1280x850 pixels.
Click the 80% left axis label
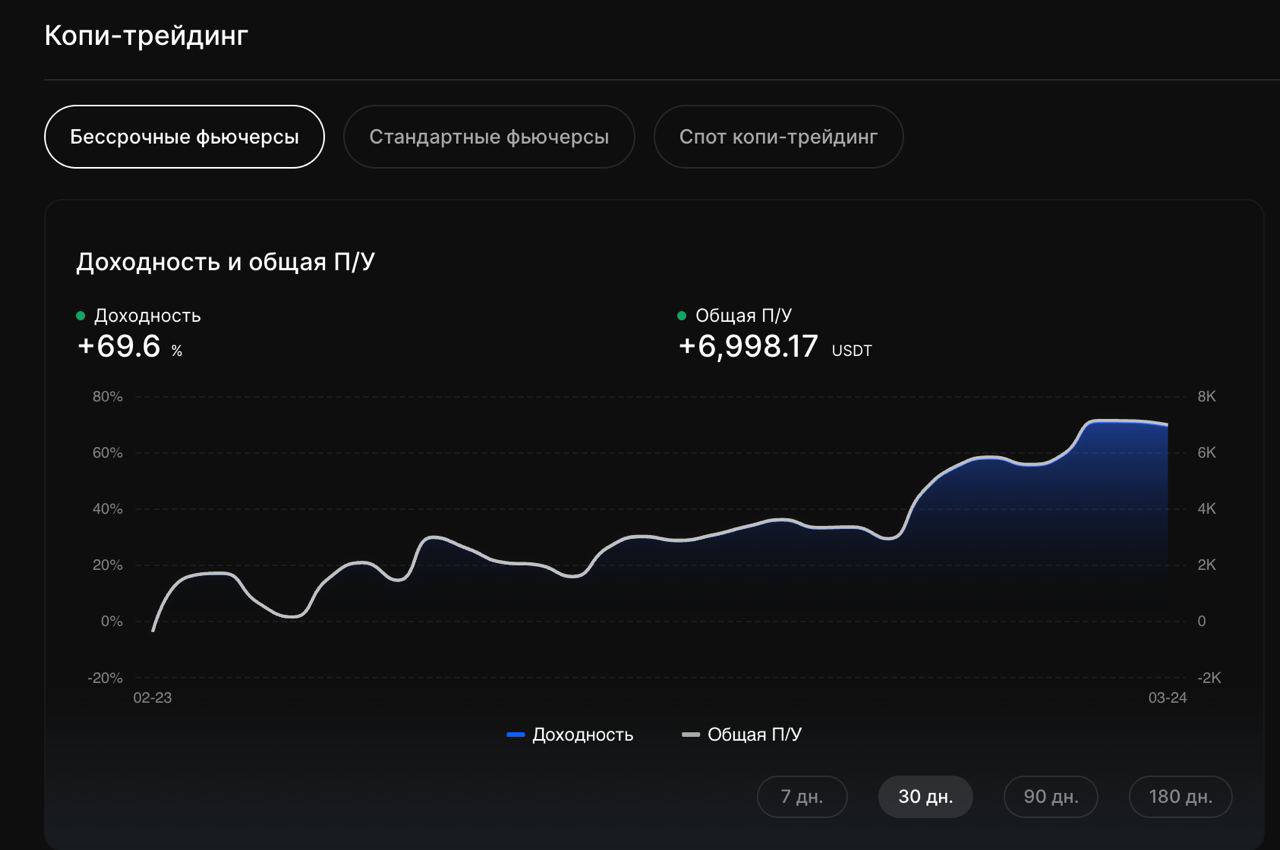pyautogui.click(x=107, y=397)
